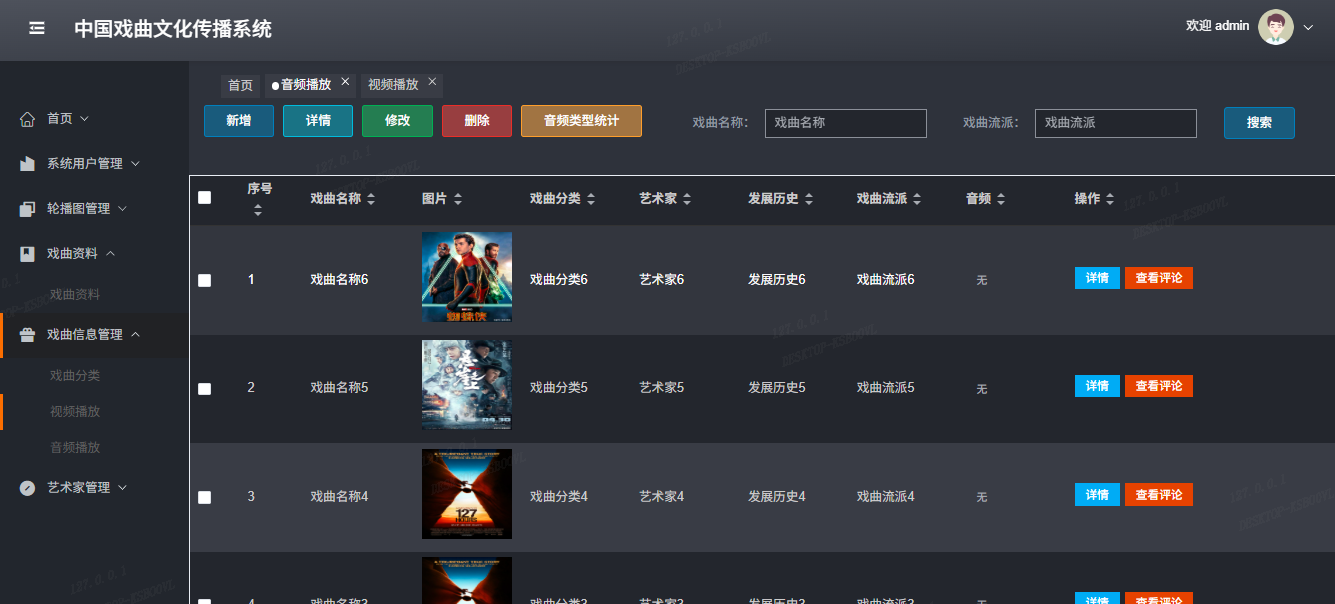Open the admin avatar picture
The height and width of the screenshot is (604, 1335).
click(1275, 27)
